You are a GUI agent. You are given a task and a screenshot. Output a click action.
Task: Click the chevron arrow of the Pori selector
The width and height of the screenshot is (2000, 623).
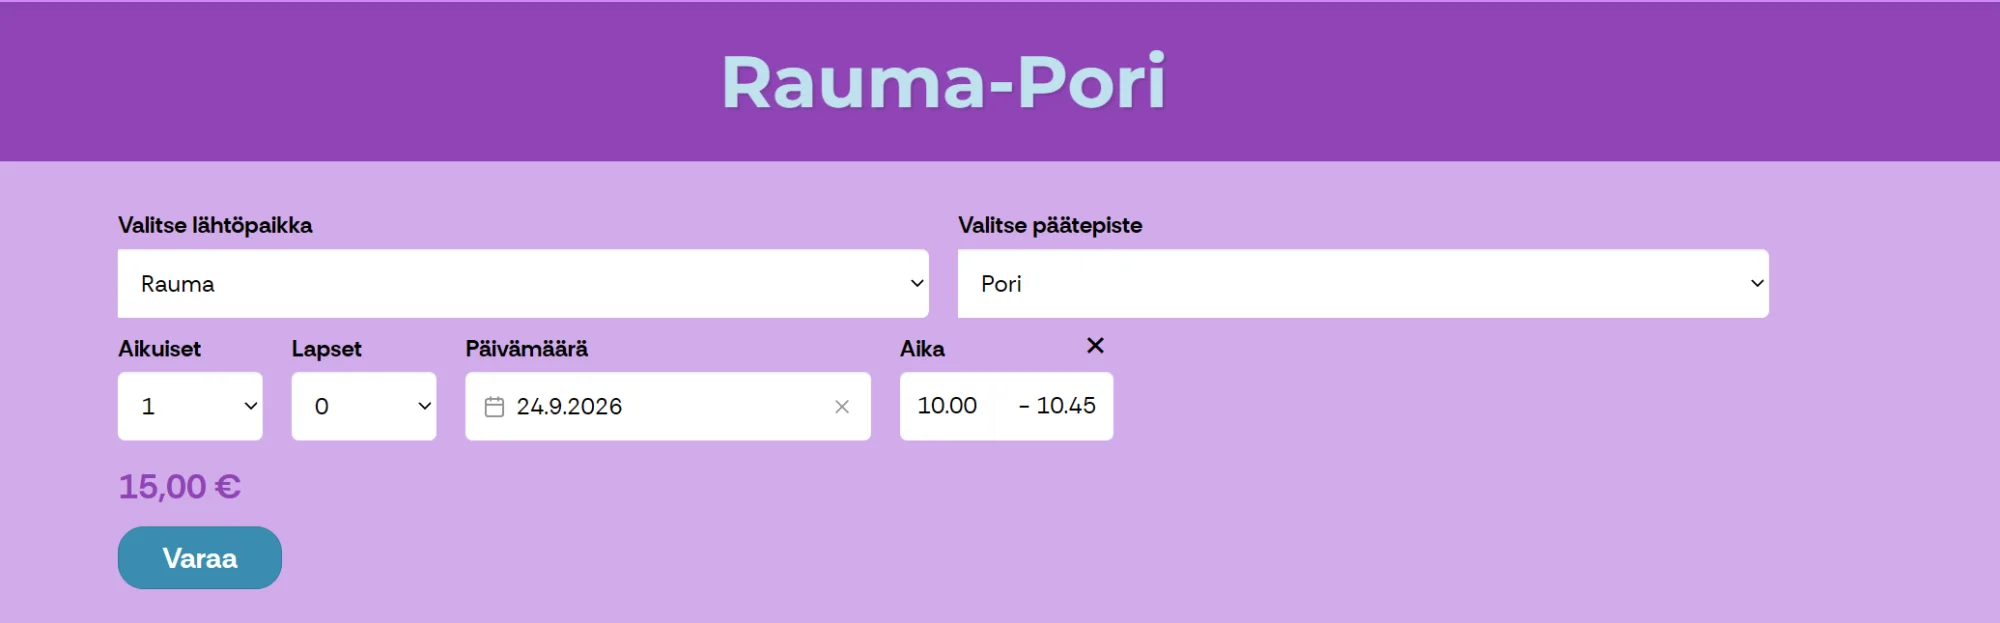pyautogui.click(x=1757, y=284)
